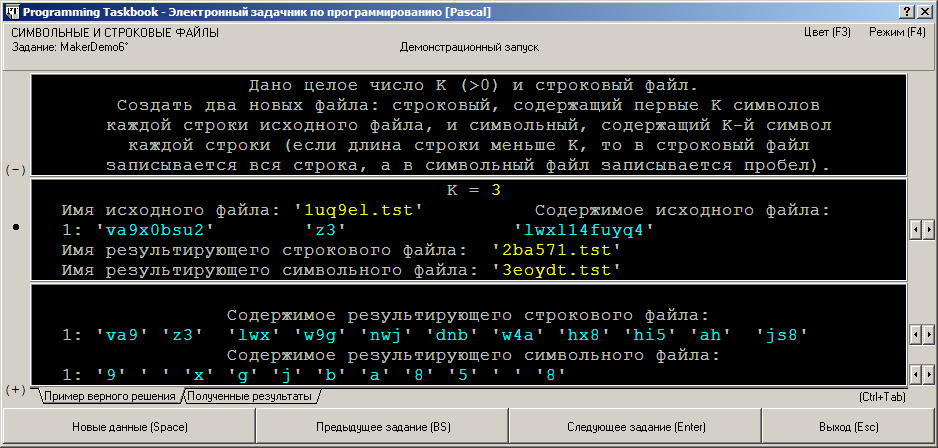Click the task name Задание: MakerDemo6°

[x=69, y=47]
